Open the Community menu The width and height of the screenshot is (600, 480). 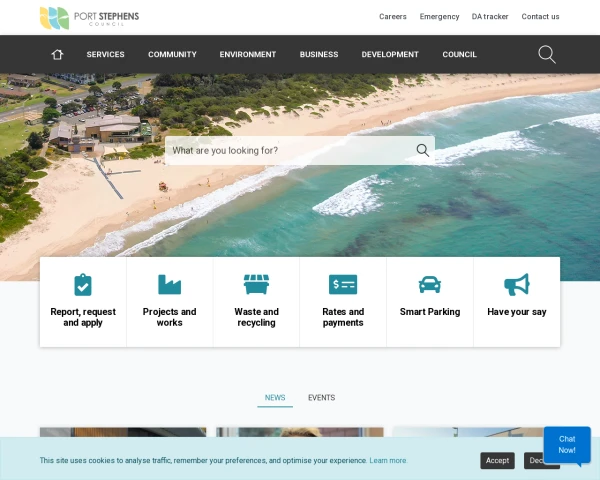pyautogui.click(x=172, y=54)
